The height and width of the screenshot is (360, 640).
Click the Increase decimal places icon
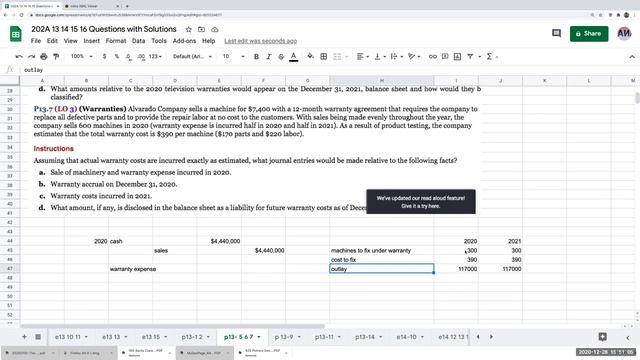(141, 56)
